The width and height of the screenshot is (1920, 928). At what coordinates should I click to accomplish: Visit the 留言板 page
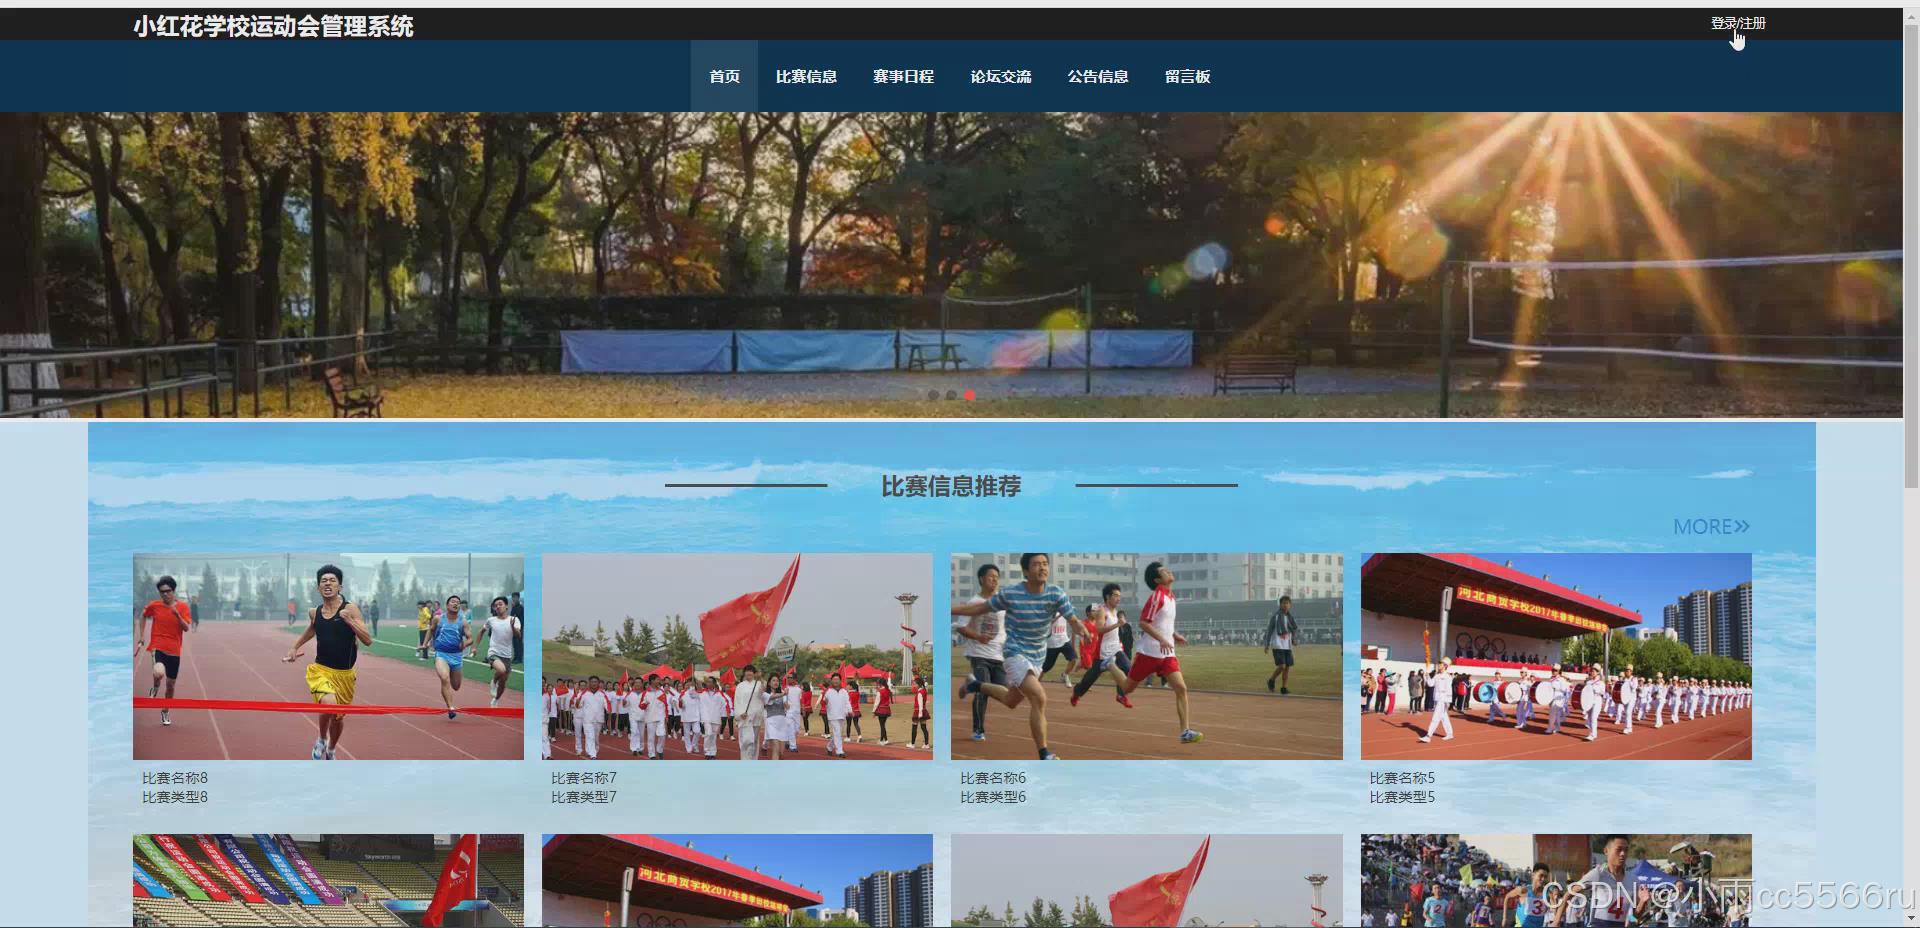coord(1187,76)
